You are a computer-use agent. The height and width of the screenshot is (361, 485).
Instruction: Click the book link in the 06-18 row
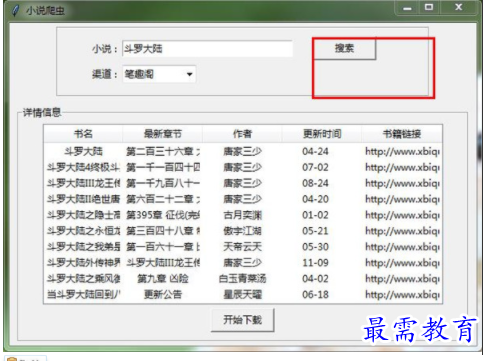[x=402, y=295]
